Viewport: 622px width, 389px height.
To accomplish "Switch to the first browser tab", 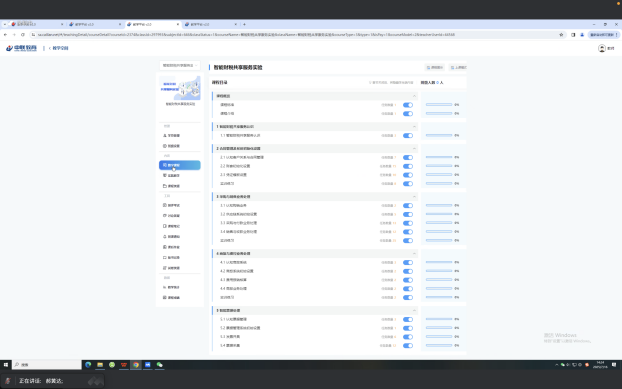I will [x=36, y=24].
